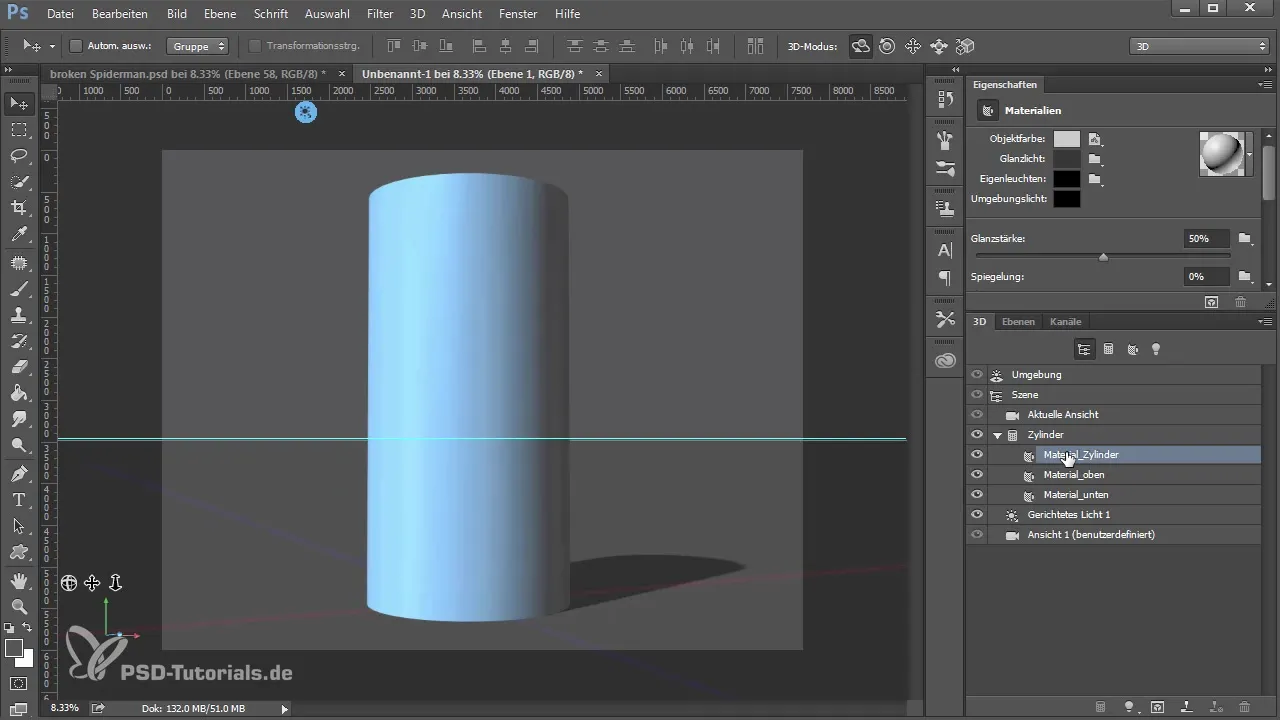Click the Roll 3D object mode icon
The height and width of the screenshot is (720, 1280).
tap(887, 46)
